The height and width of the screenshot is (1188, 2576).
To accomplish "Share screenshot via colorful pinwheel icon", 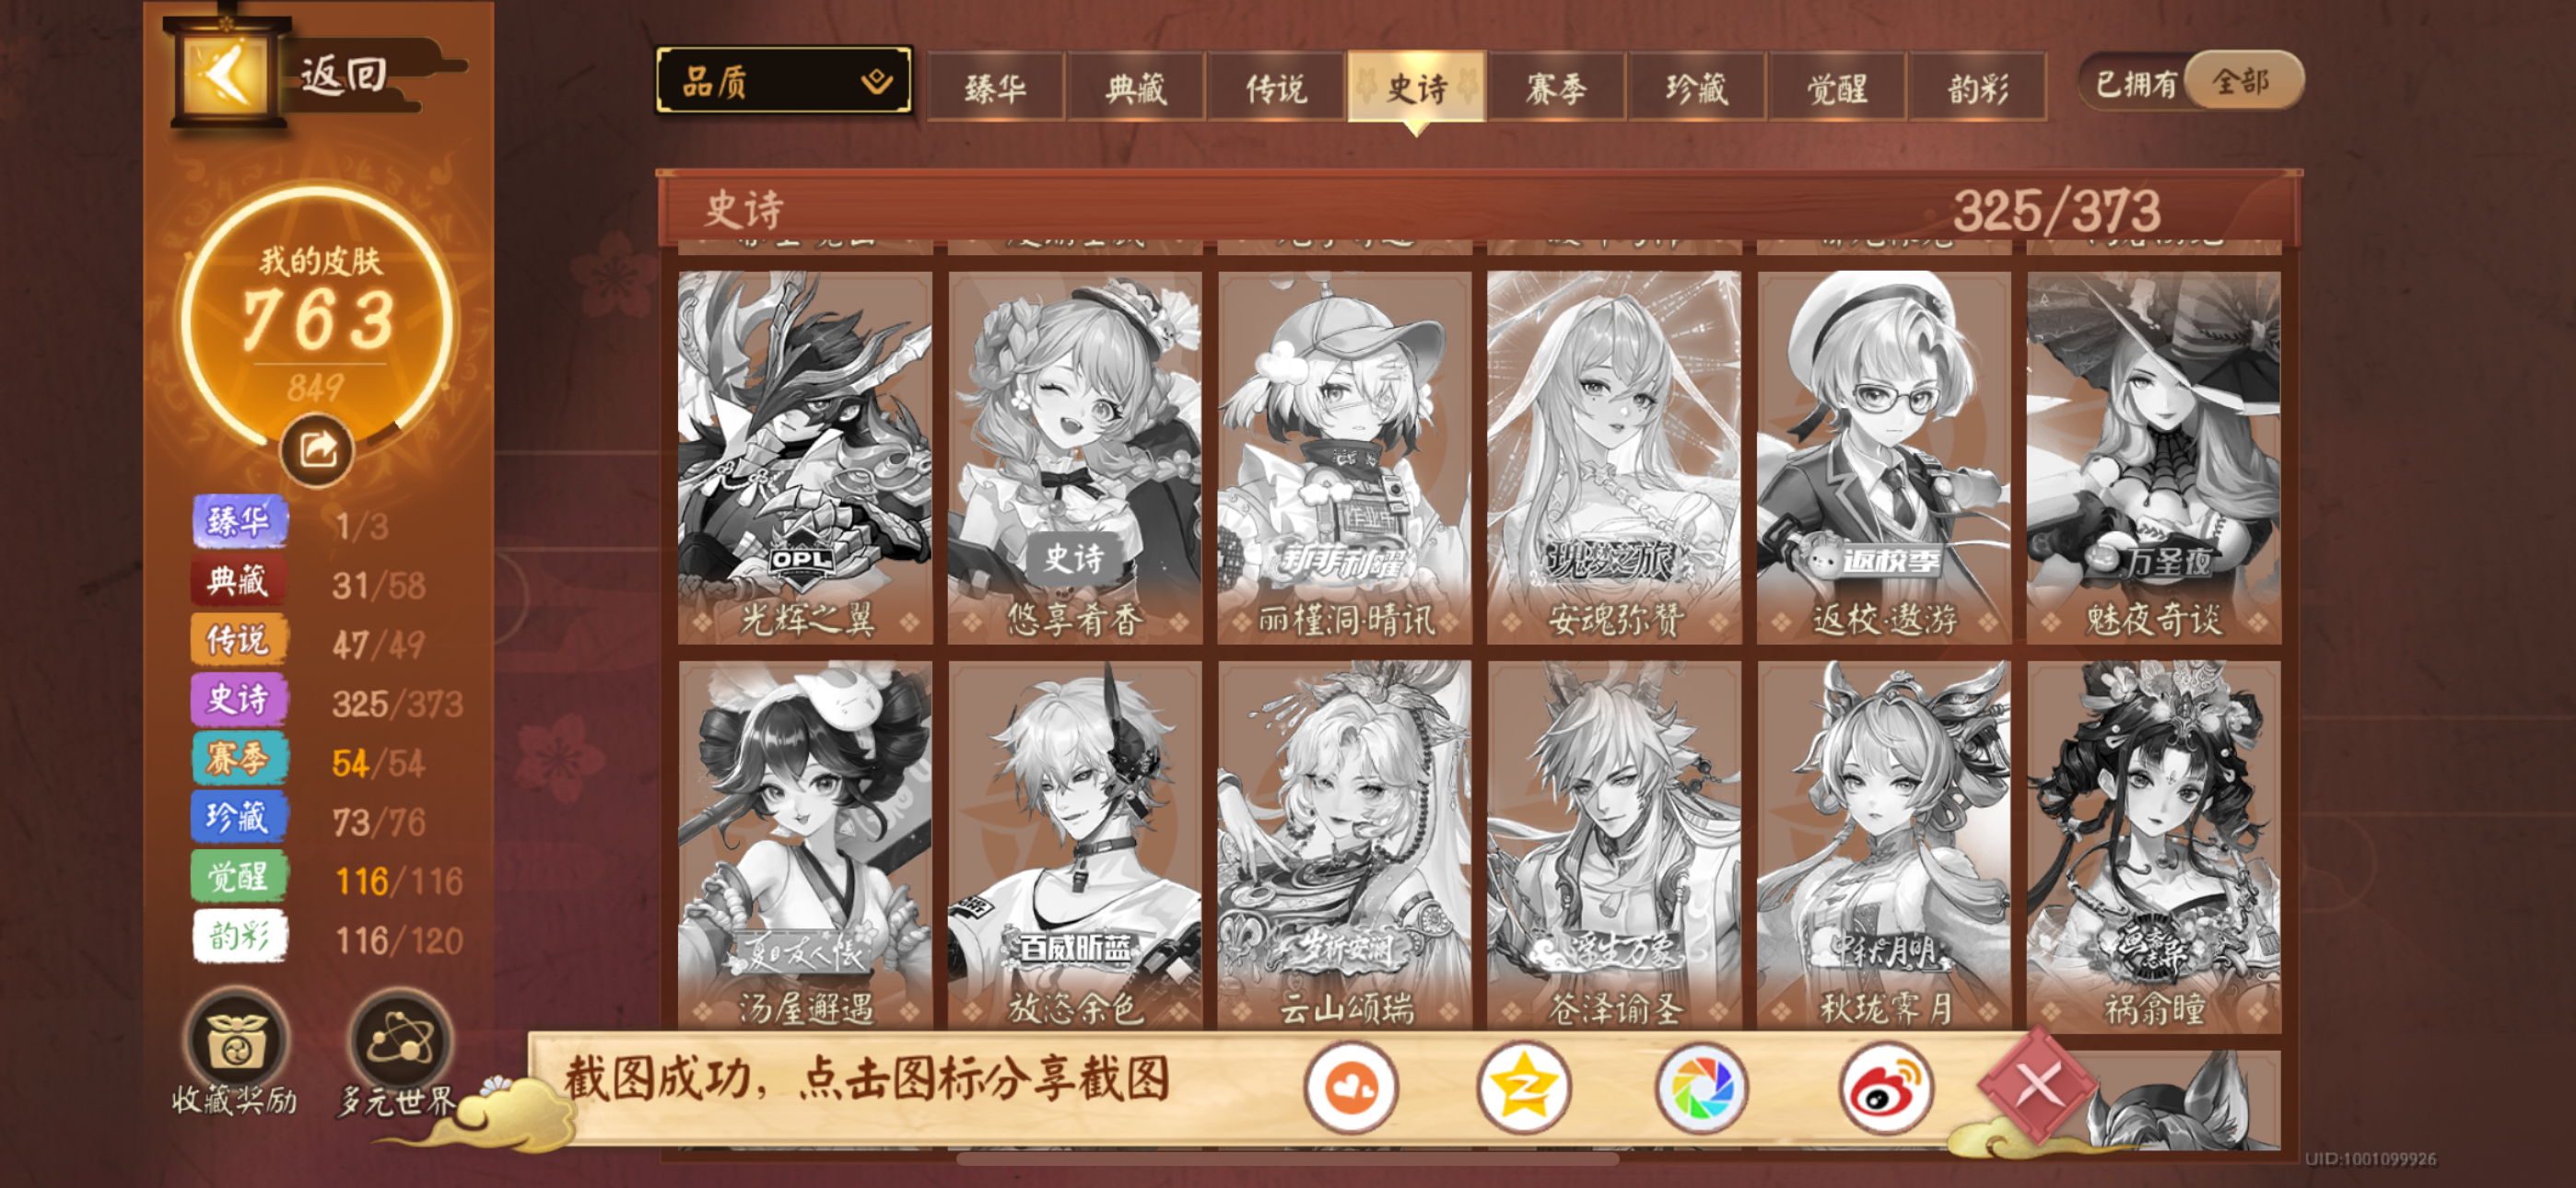I will (1701, 1088).
